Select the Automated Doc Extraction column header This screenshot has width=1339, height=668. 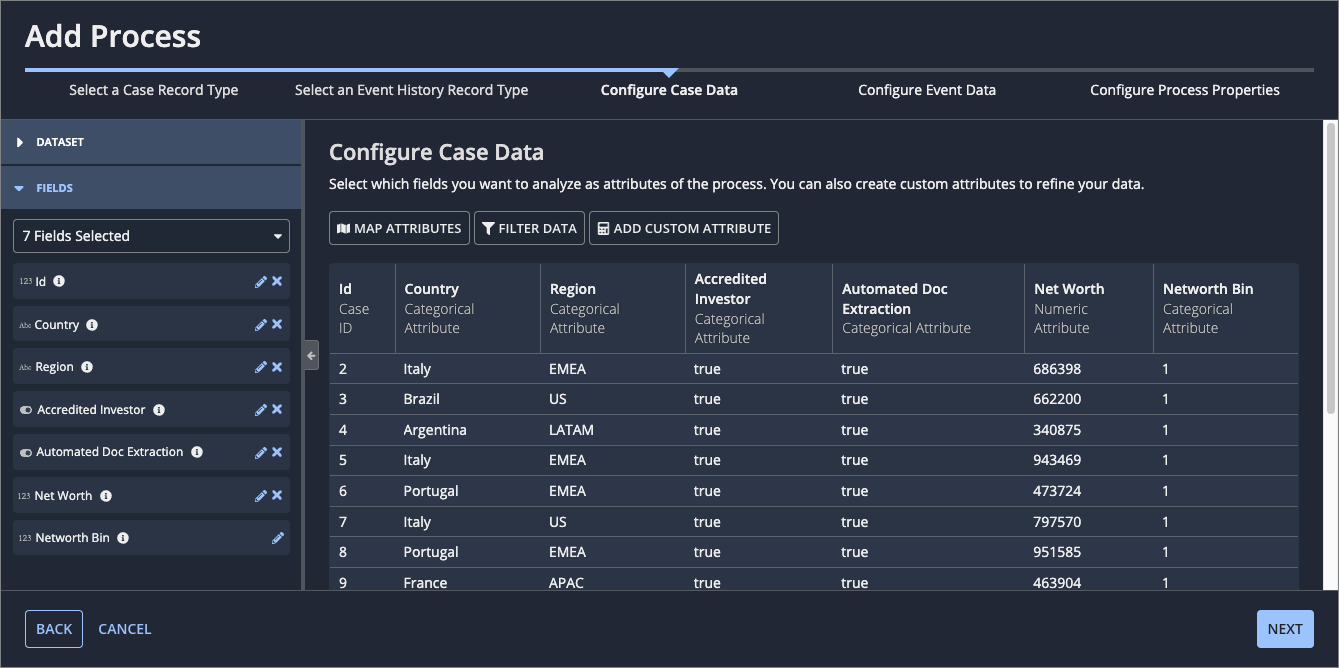(x=929, y=308)
